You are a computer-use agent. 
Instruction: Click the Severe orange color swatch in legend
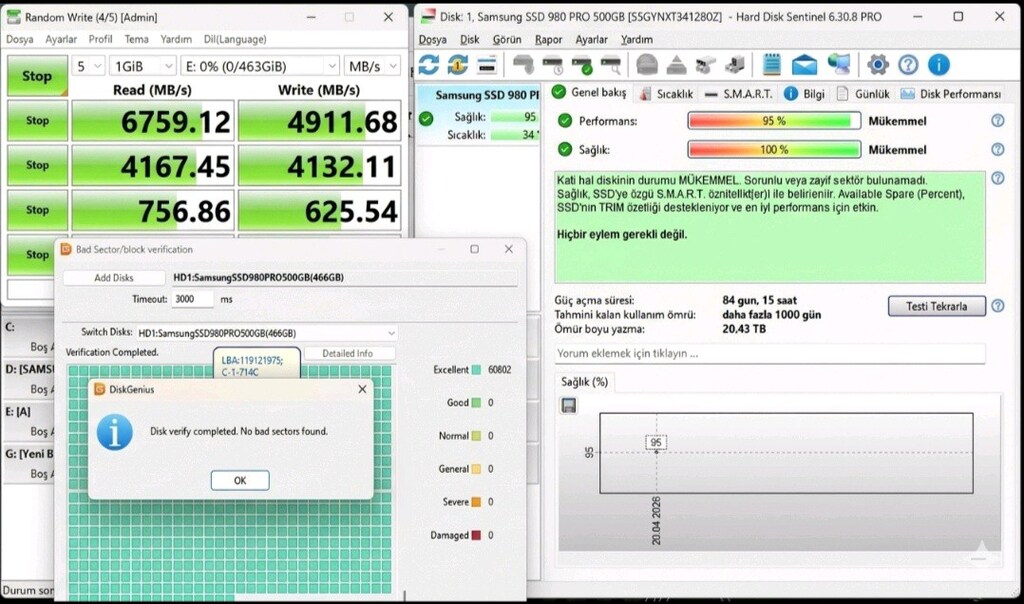click(x=476, y=502)
